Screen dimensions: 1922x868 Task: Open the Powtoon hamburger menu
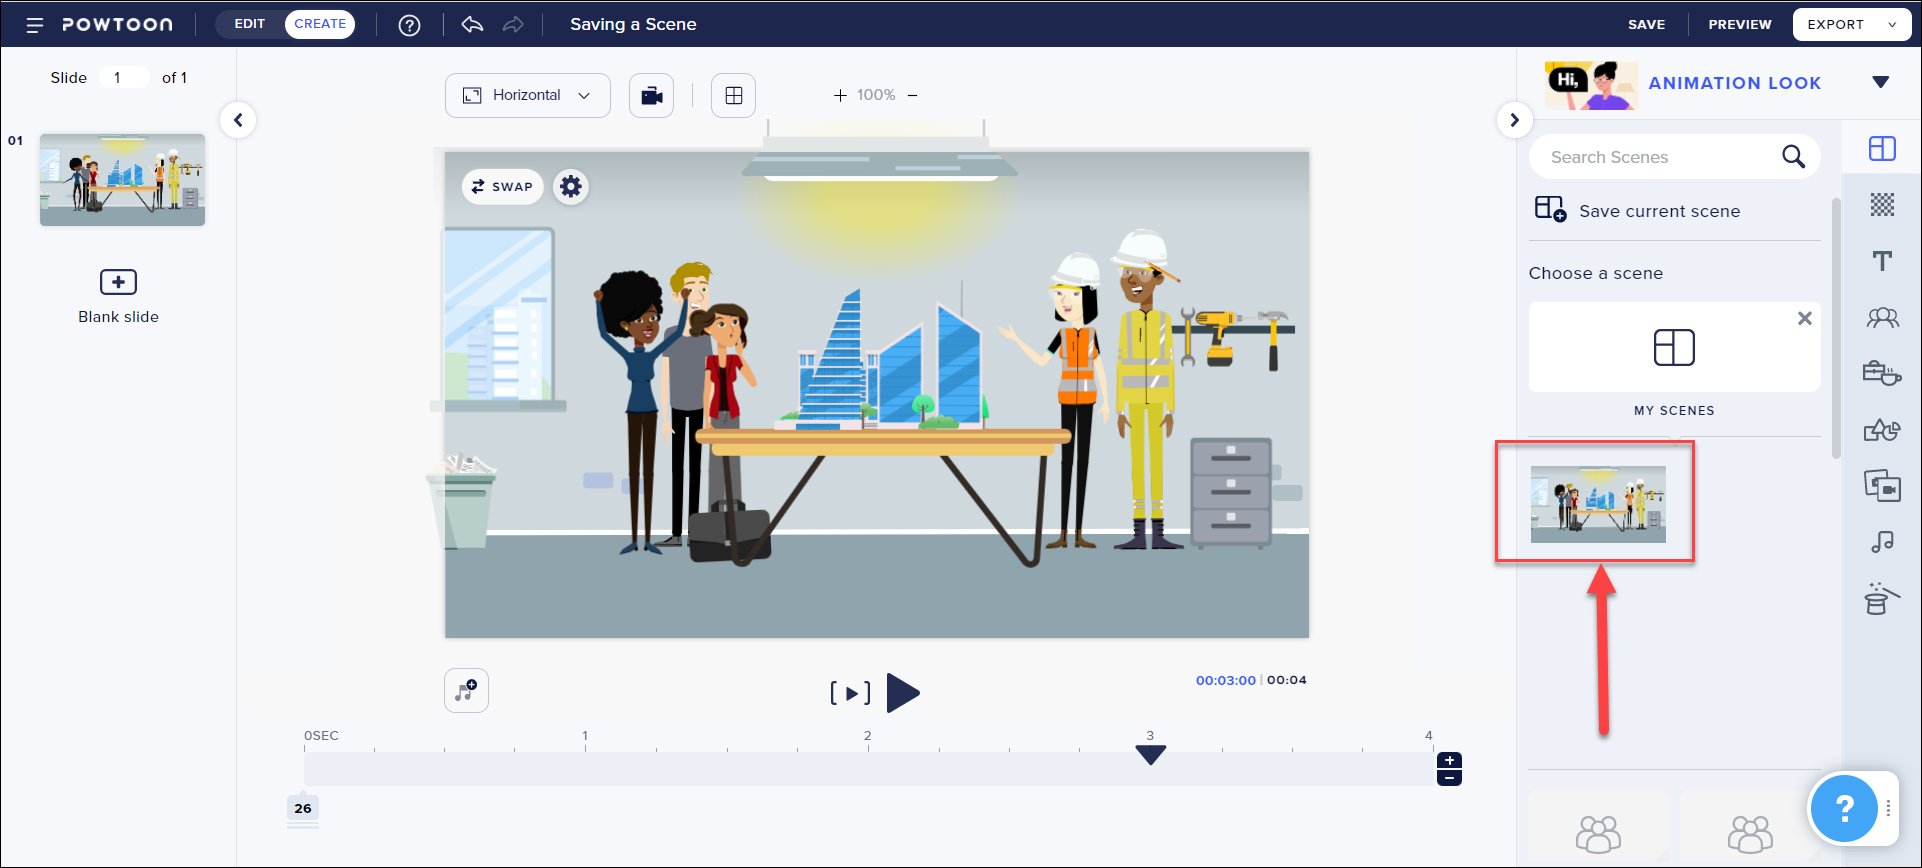[x=35, y=25]
